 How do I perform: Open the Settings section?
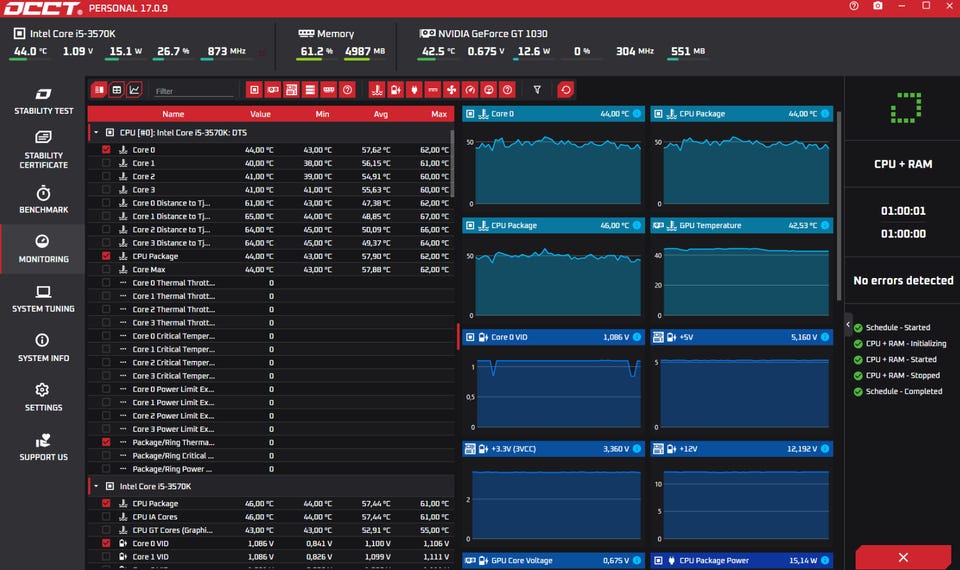[43, 397]
